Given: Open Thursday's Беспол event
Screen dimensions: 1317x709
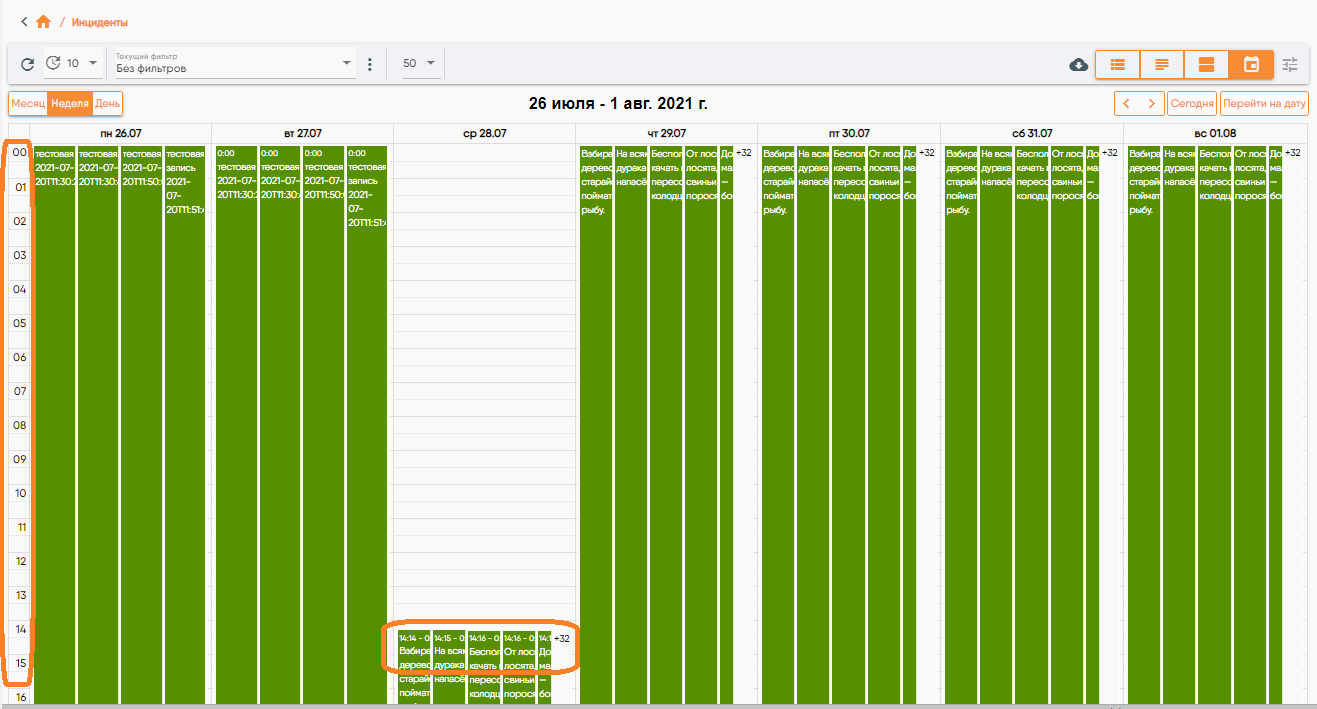Looking at the screenshot, I should (666, 425).
